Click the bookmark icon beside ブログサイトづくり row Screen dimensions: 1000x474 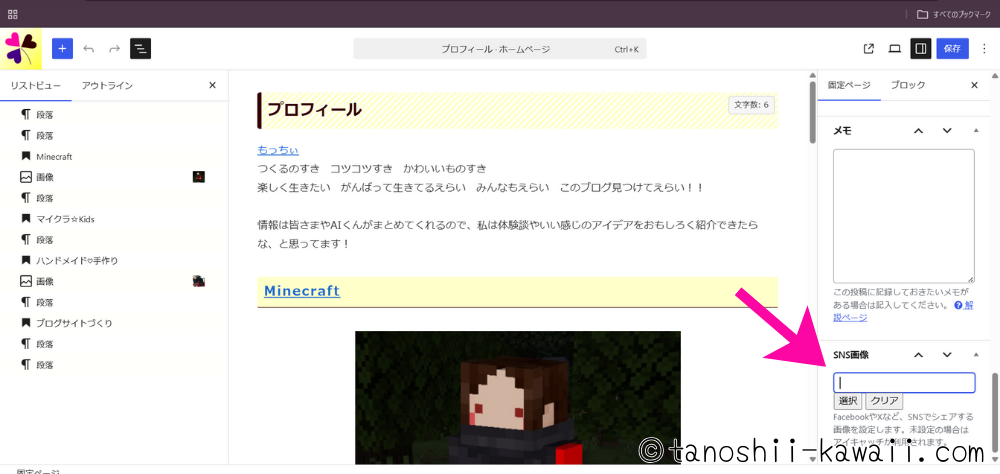[26, 323]
